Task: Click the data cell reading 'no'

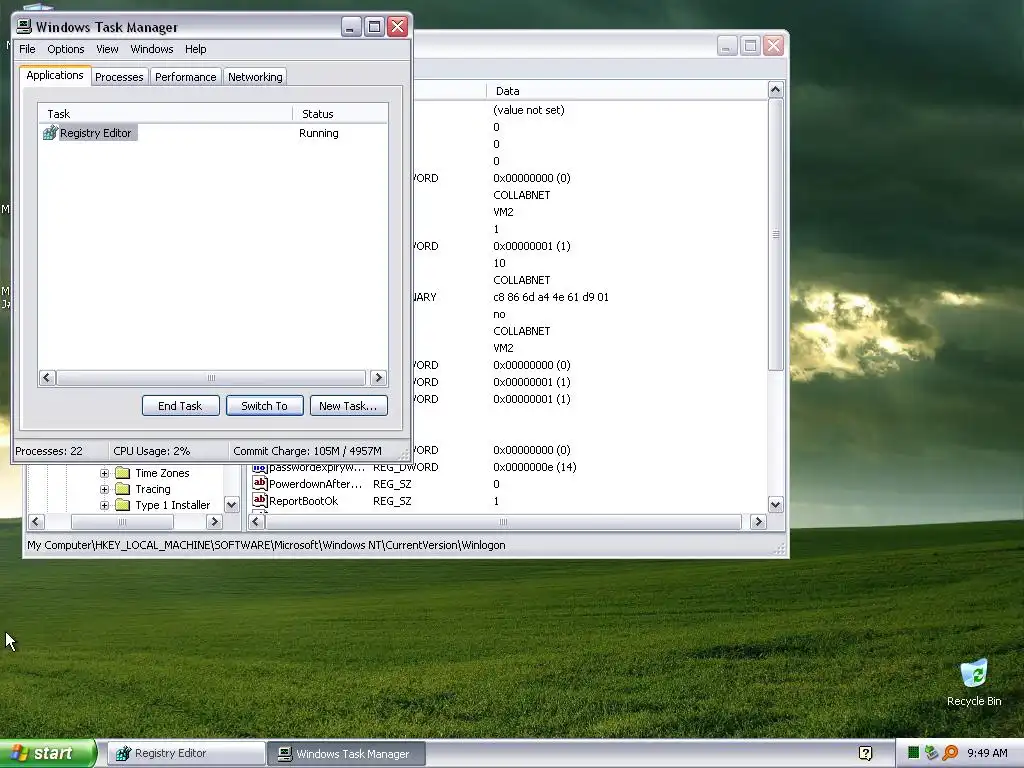Action: 499,314
